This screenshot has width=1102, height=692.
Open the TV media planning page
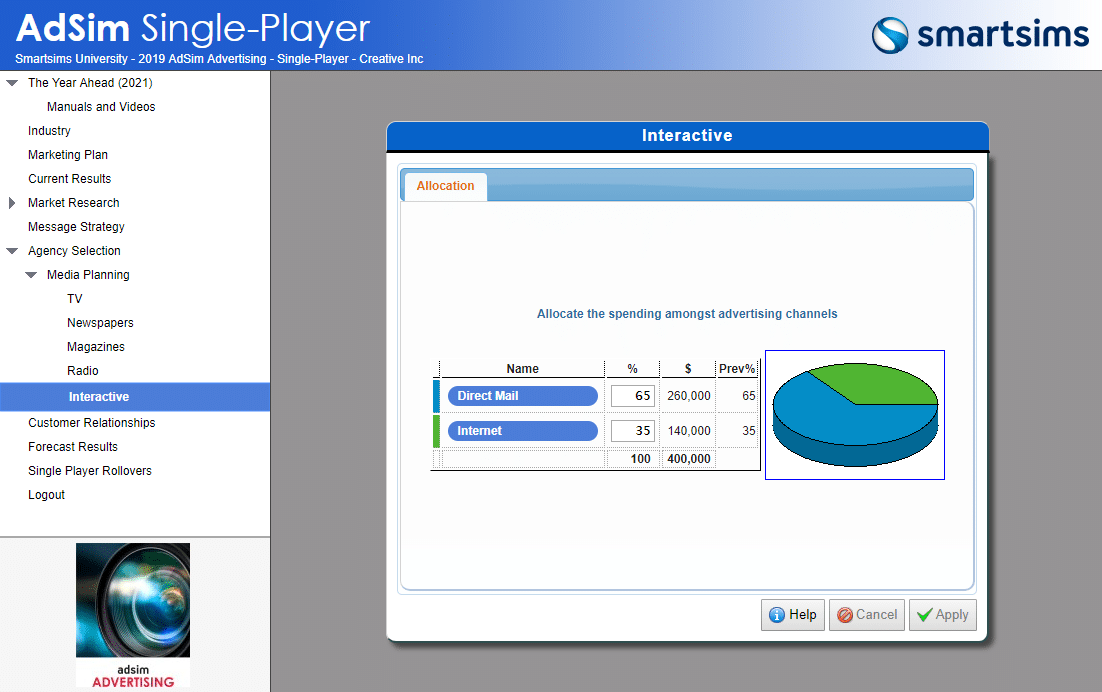coord(75,299)
